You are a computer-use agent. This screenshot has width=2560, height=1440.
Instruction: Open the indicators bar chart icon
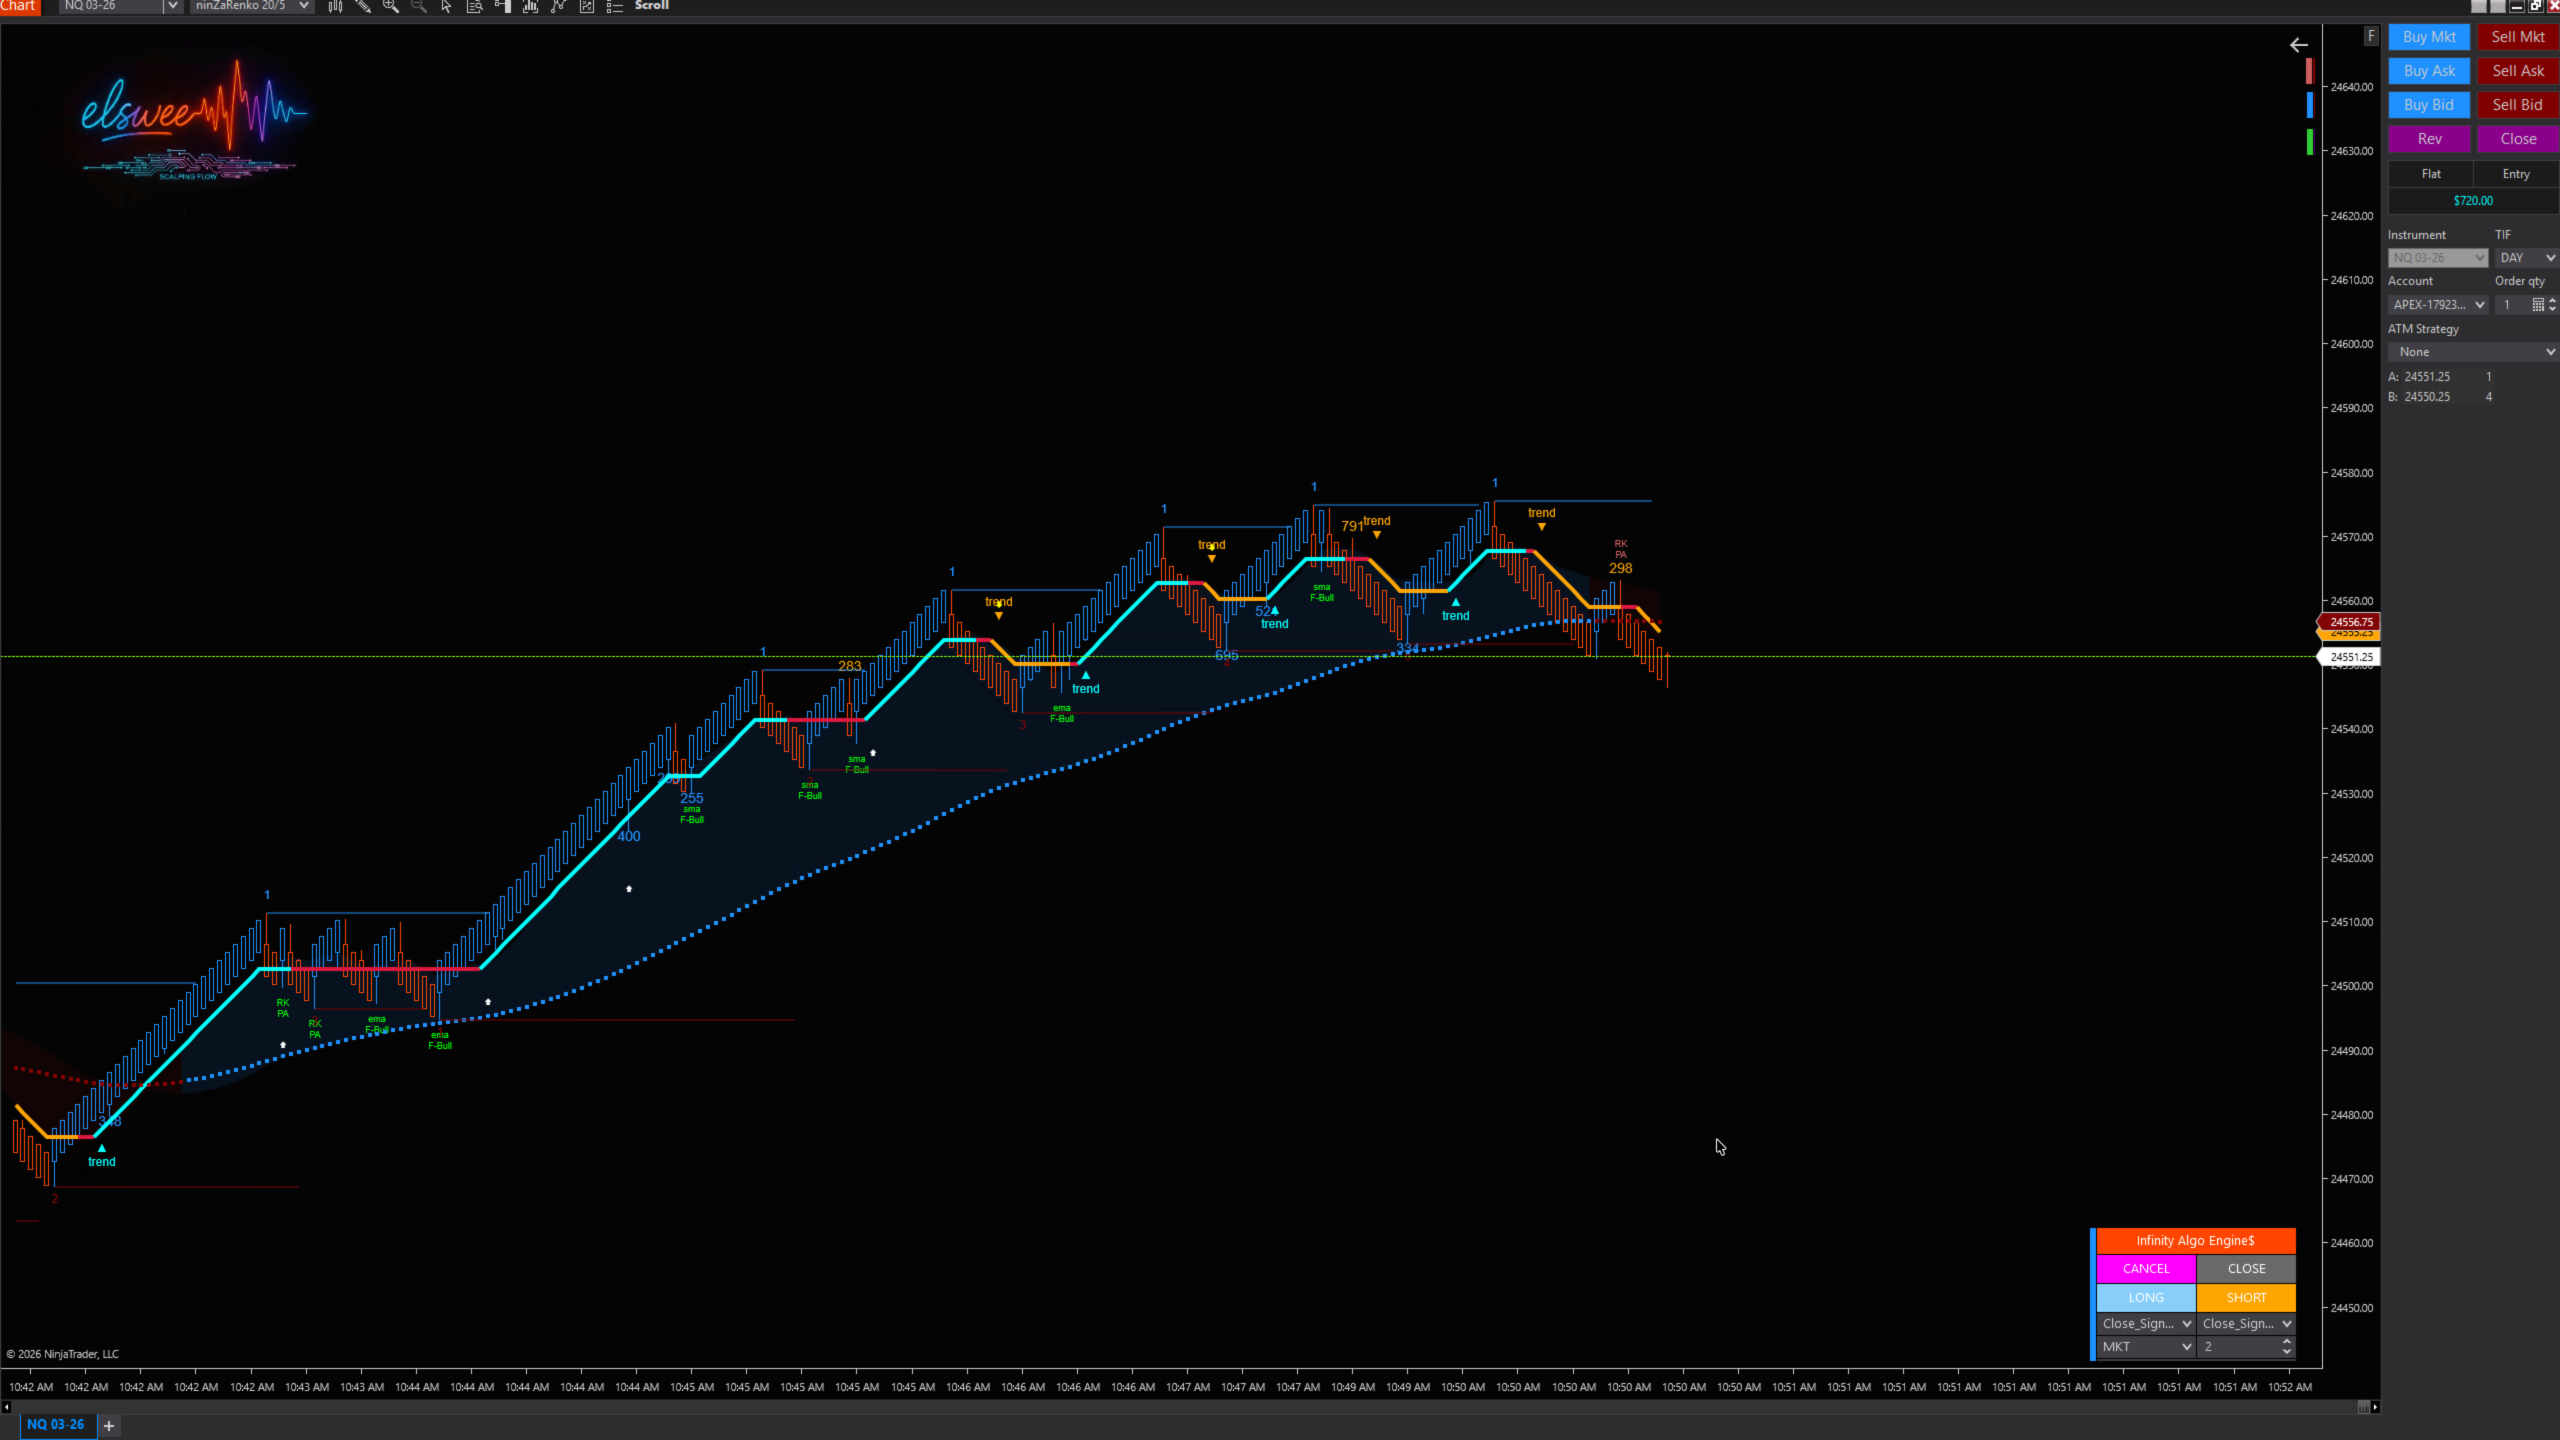pyautogui.click(x=531, y=6)
